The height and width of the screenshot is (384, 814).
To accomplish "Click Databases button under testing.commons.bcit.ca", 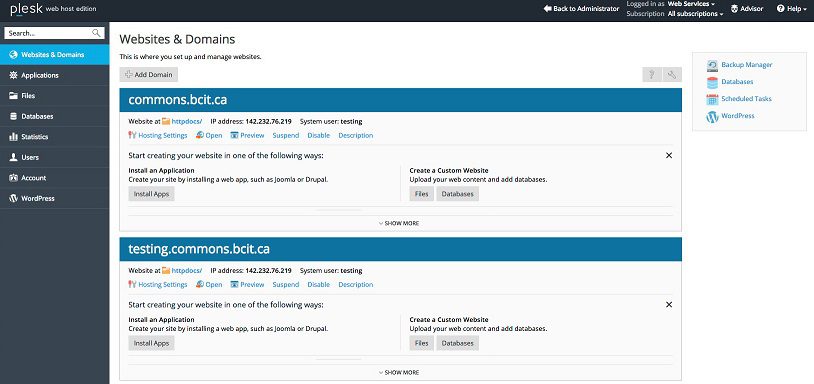I will pyautogui.click(x=457, y=343).
